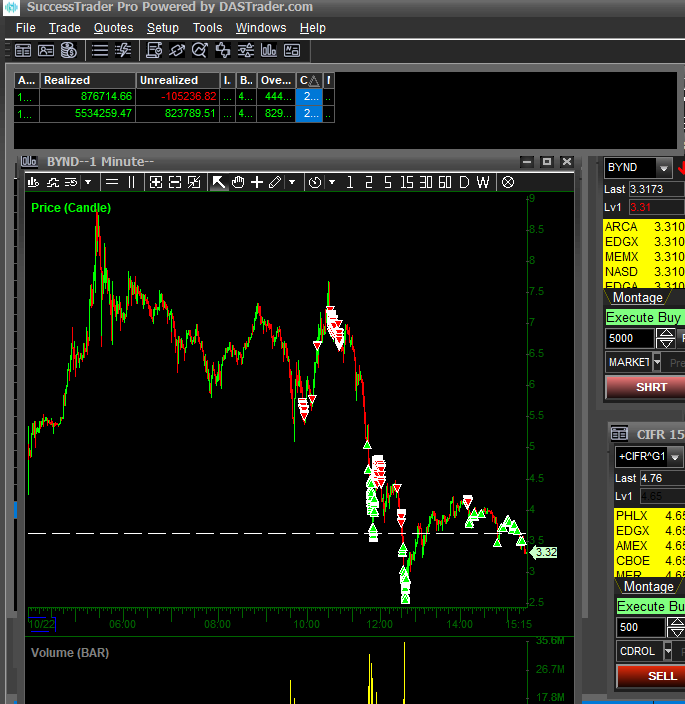Click the chart settings lines icon
This screenshot has width=685, height=704.
[71, 182]
